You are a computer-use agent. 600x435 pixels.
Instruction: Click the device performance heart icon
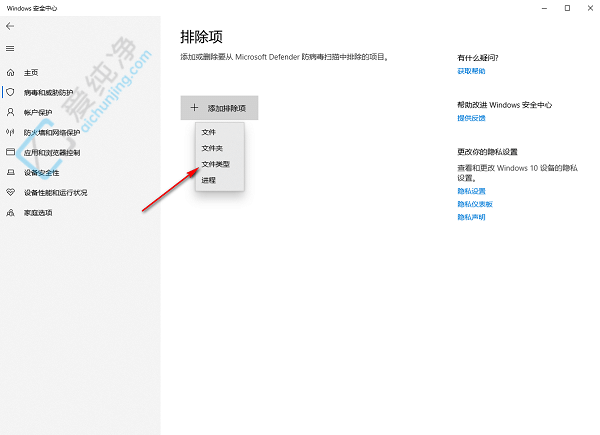(11, 192)
